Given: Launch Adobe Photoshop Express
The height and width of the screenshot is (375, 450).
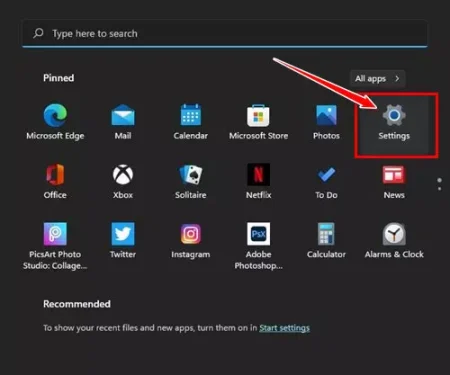Looking at the screenshot, I should click(x=258, y=246).
